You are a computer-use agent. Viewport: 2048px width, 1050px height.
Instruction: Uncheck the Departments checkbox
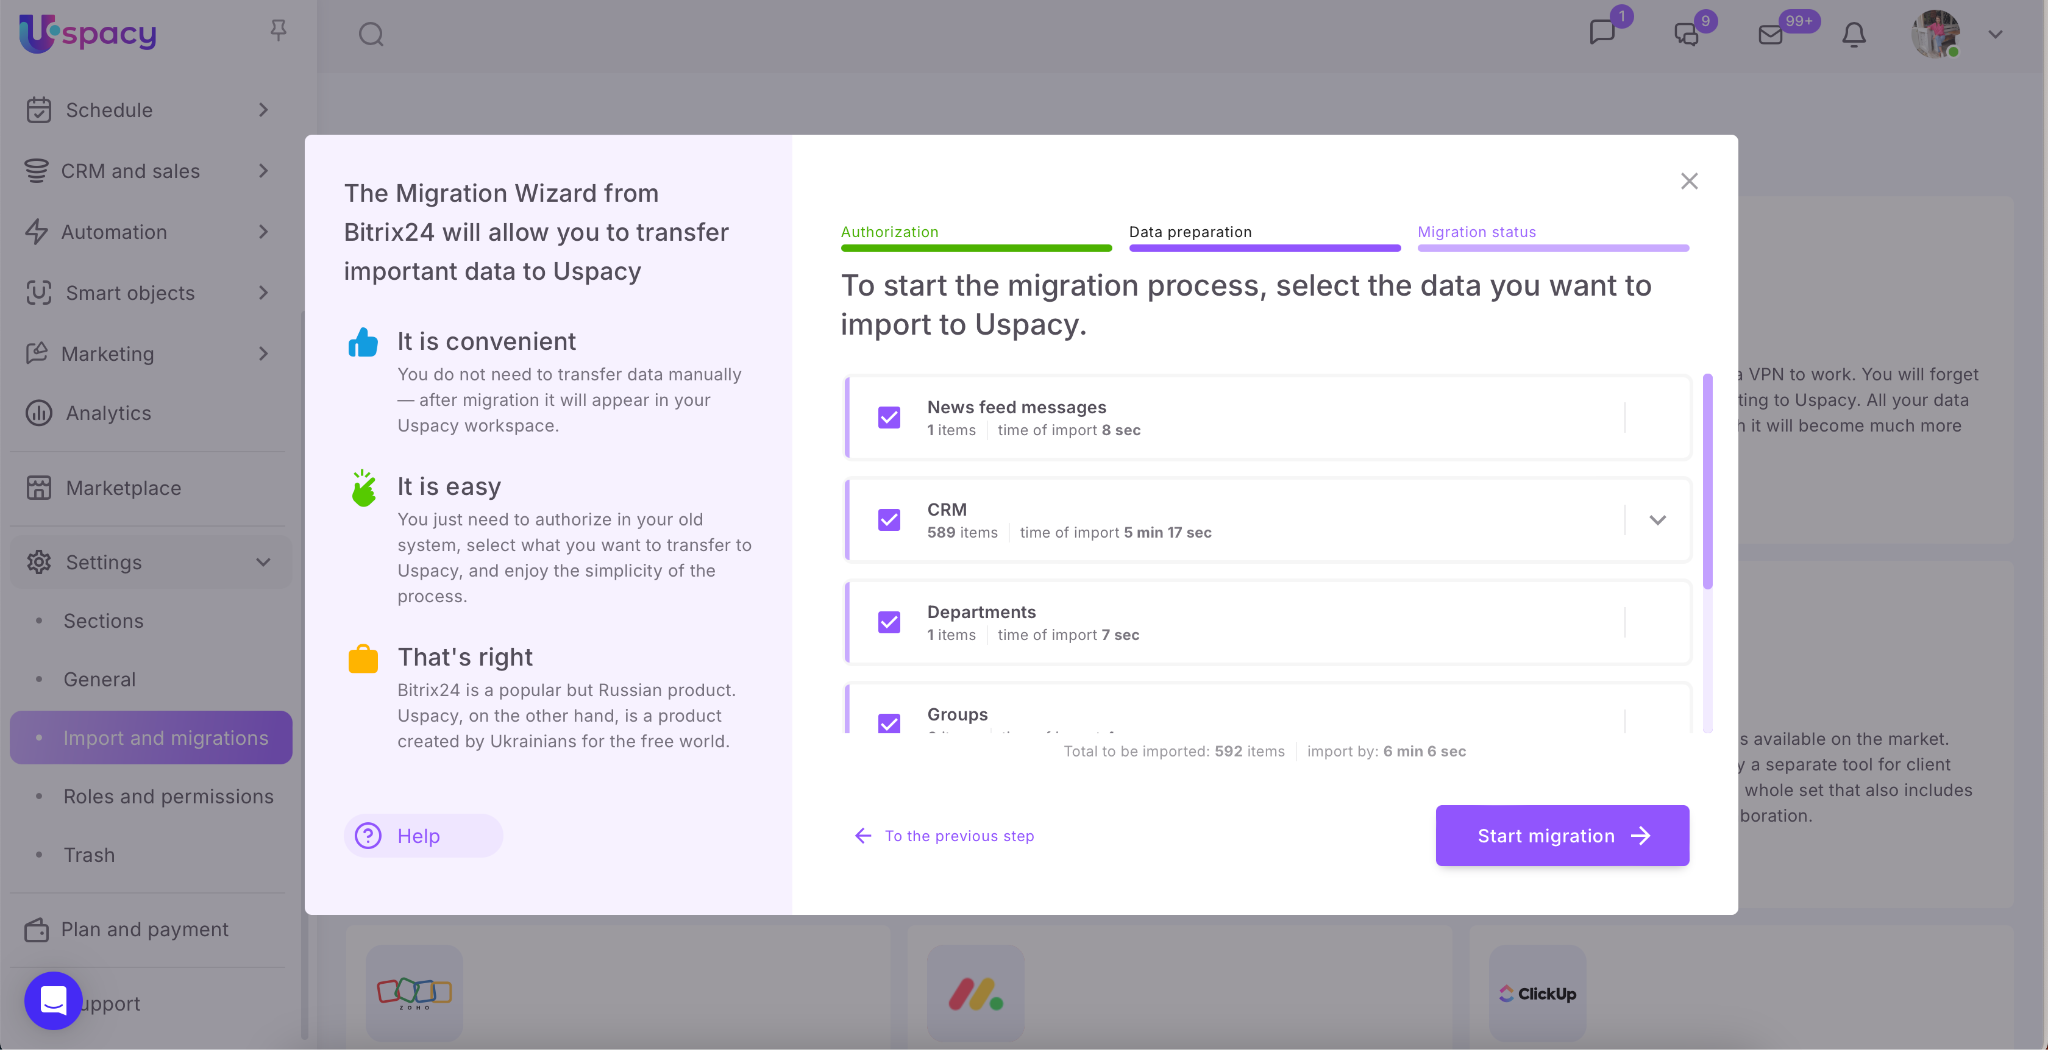tap(889, 622)
